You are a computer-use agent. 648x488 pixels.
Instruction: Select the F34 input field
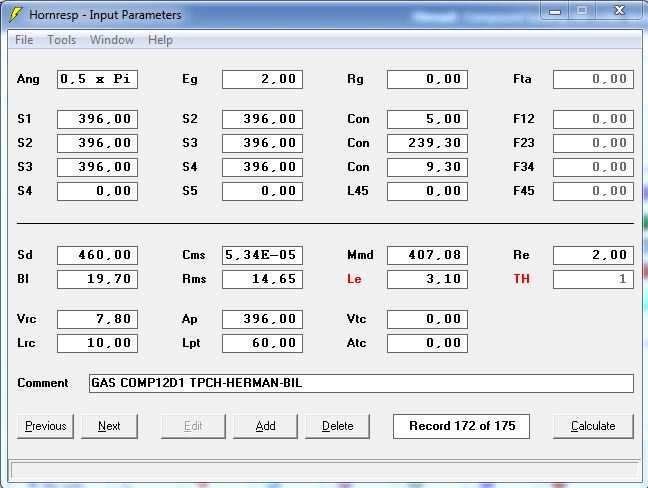pyautogui.click(x=593, y=167)
